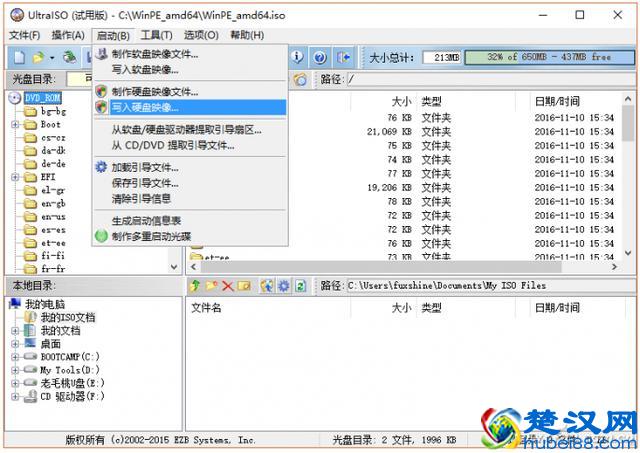The image size is (640, 453).
Task: Select the en-us folder in tree
Action: coord(53,217)
